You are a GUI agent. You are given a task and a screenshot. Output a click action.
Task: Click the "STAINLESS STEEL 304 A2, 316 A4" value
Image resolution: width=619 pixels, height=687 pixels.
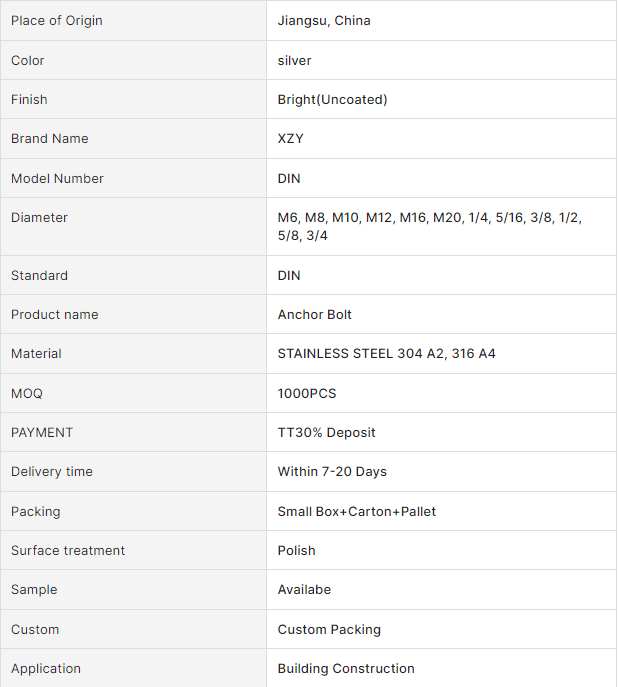(386, 354)
